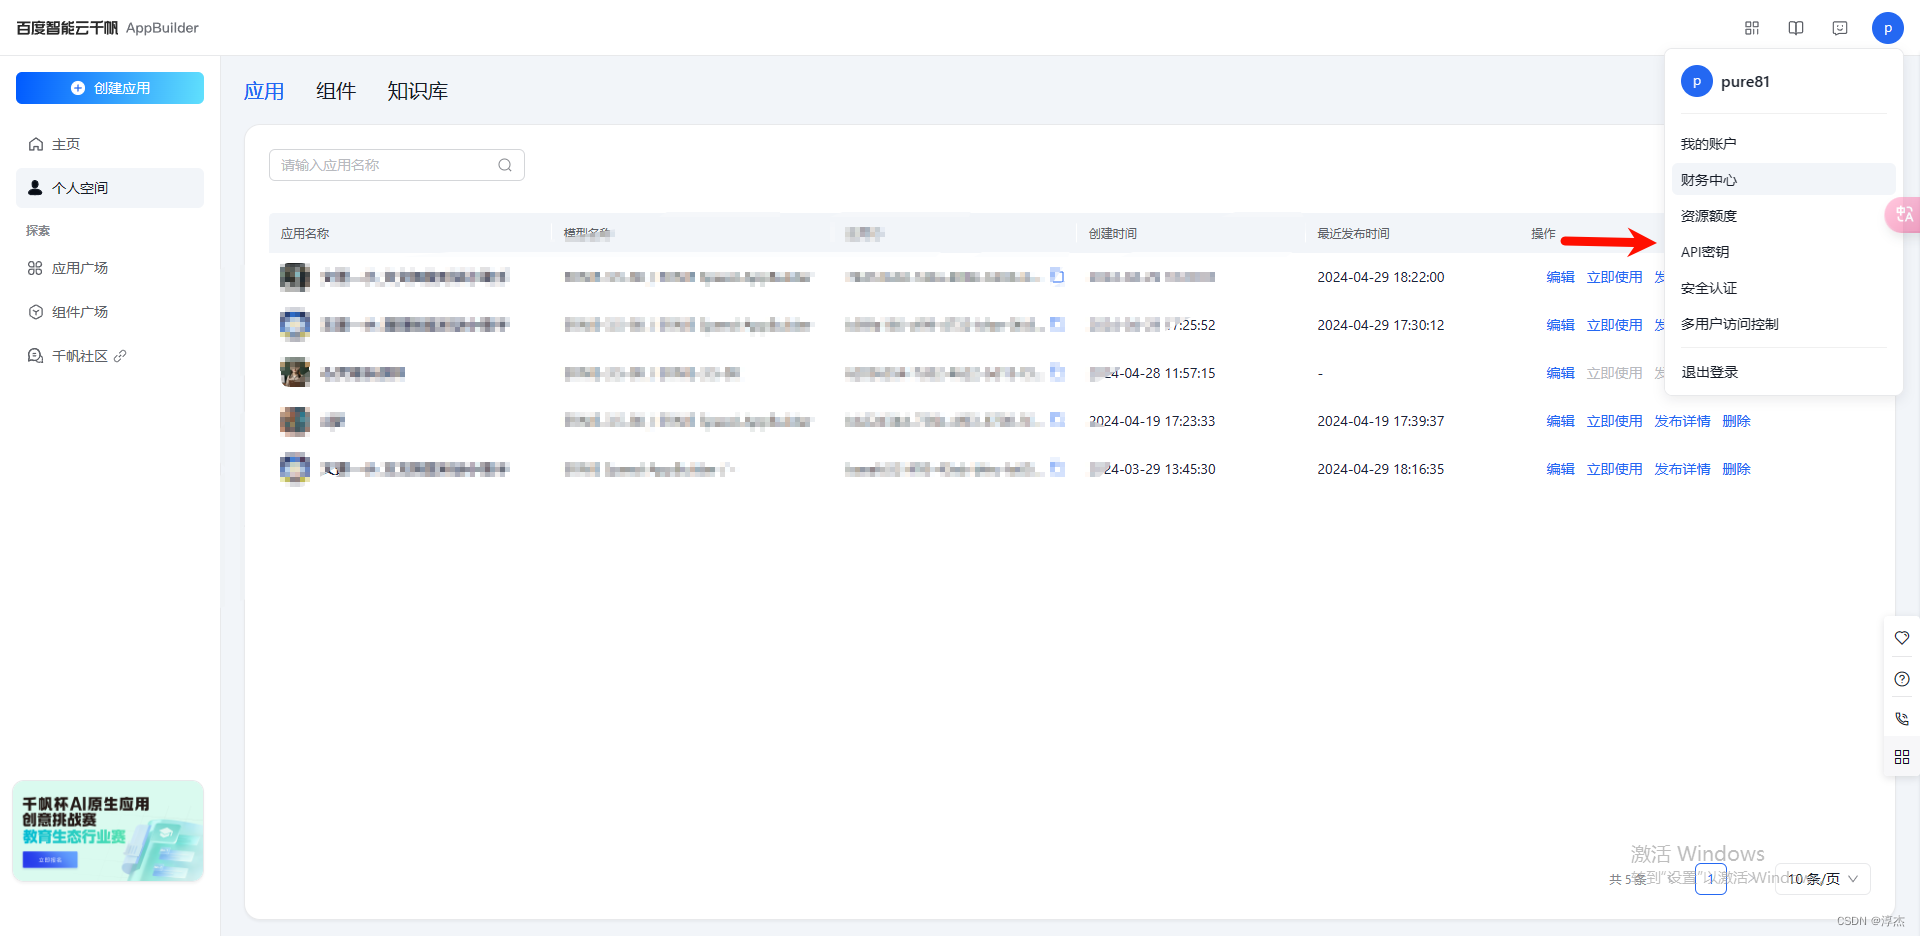Click the home icon beside 主页
1920x936 pixels.
36,144
